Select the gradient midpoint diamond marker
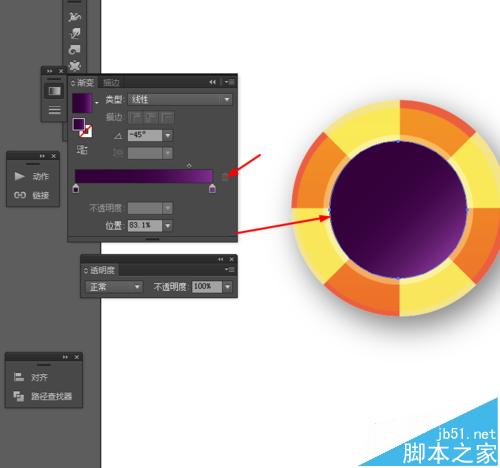The height and width of the screenshot is (468, 500). 189,165
